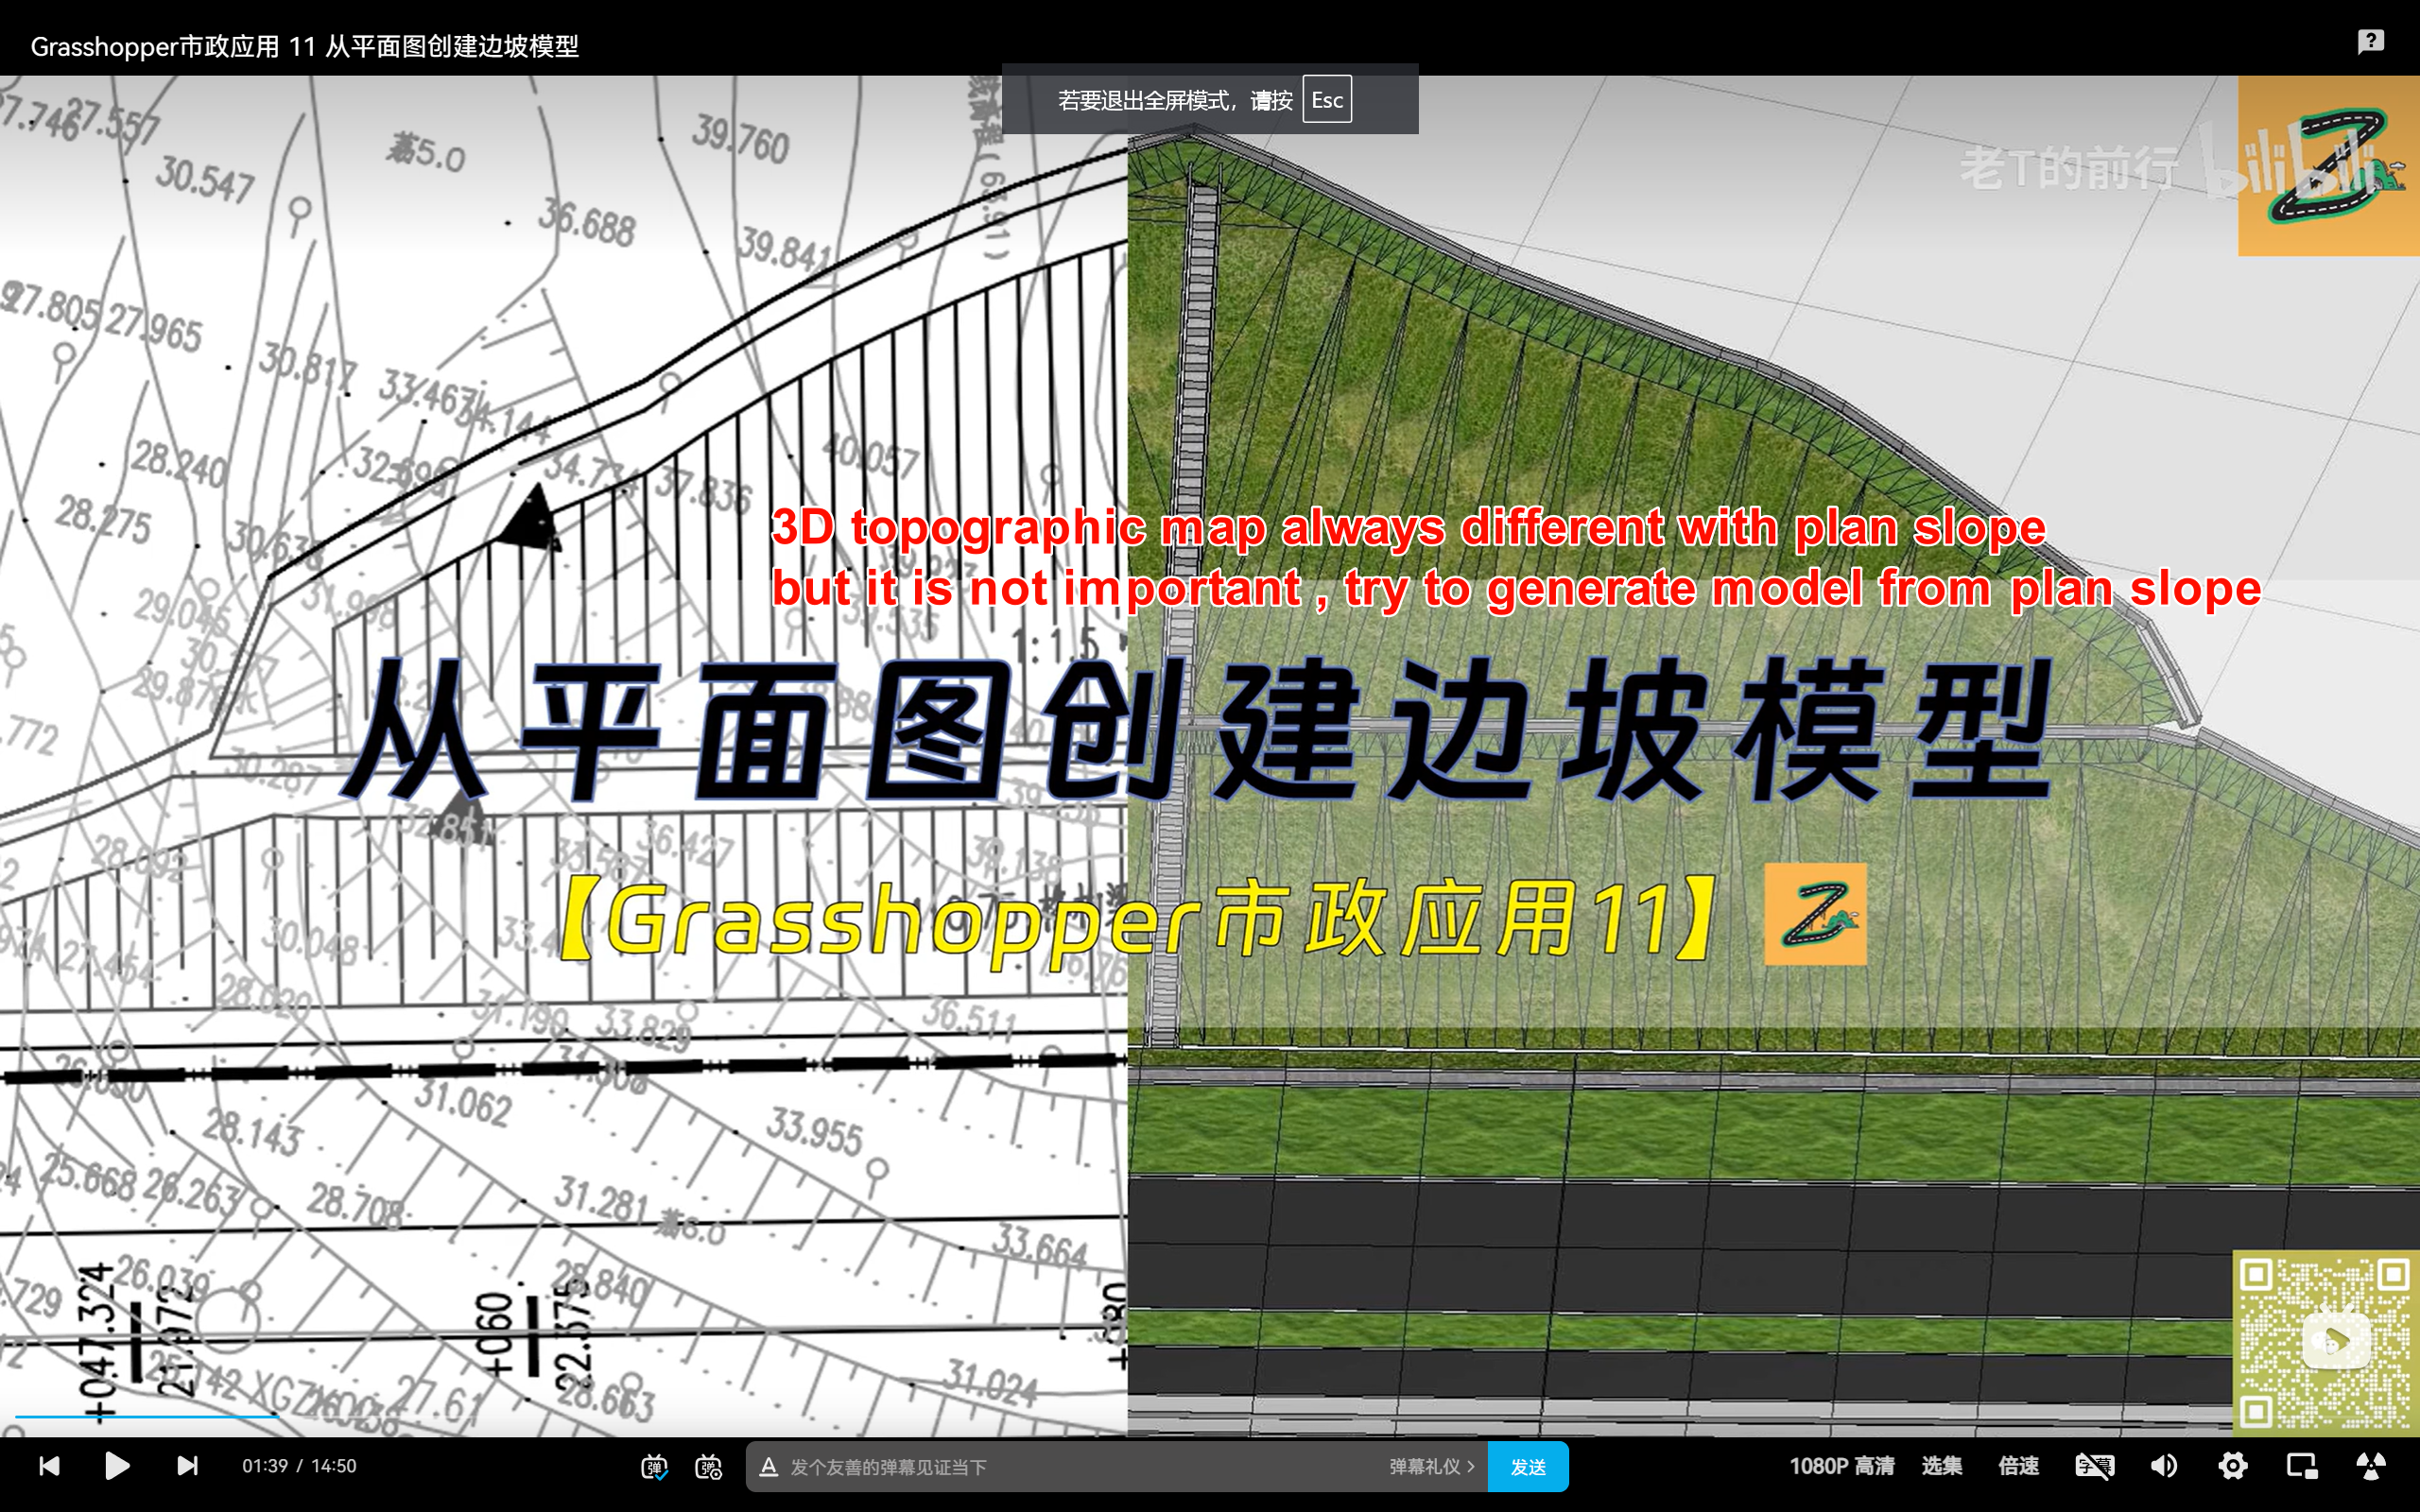
Task: Open the 1080P 高清 quality menu
Action: (x=1841, y=1466)
